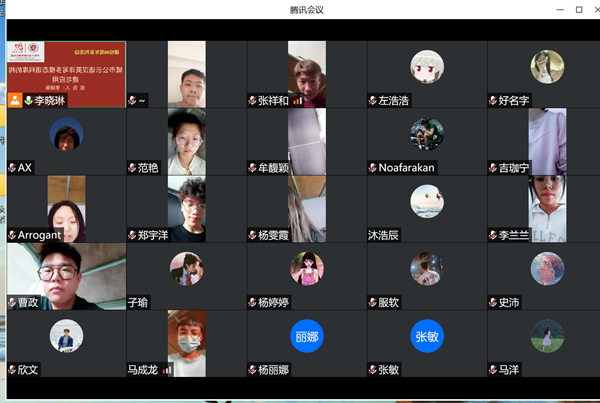Click the anime avatar of 服软
The image size is (600, 403).
[426, 268]
